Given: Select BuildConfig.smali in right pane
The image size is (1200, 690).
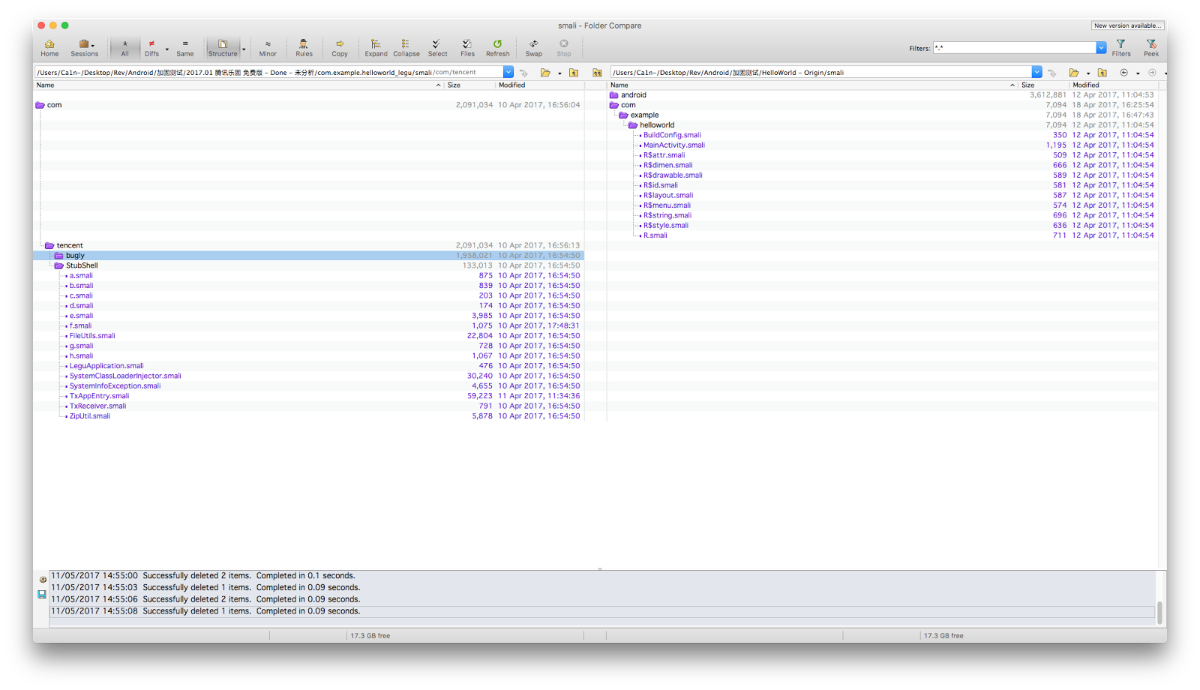Looking at the screenshot, I should pos(672,135).
